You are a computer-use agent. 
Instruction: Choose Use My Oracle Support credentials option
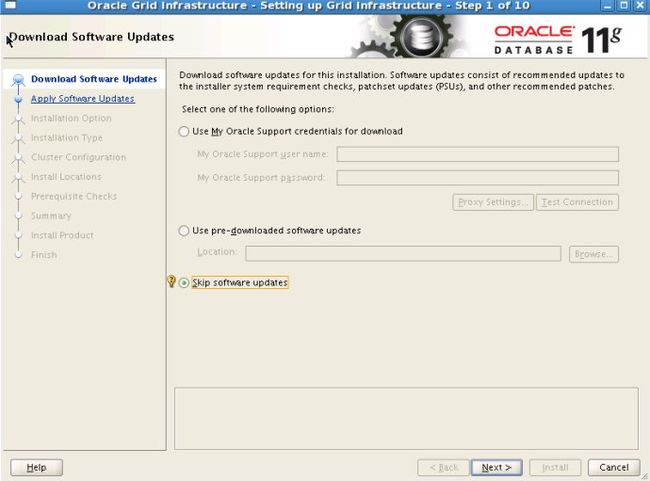(x=184, y=131)
